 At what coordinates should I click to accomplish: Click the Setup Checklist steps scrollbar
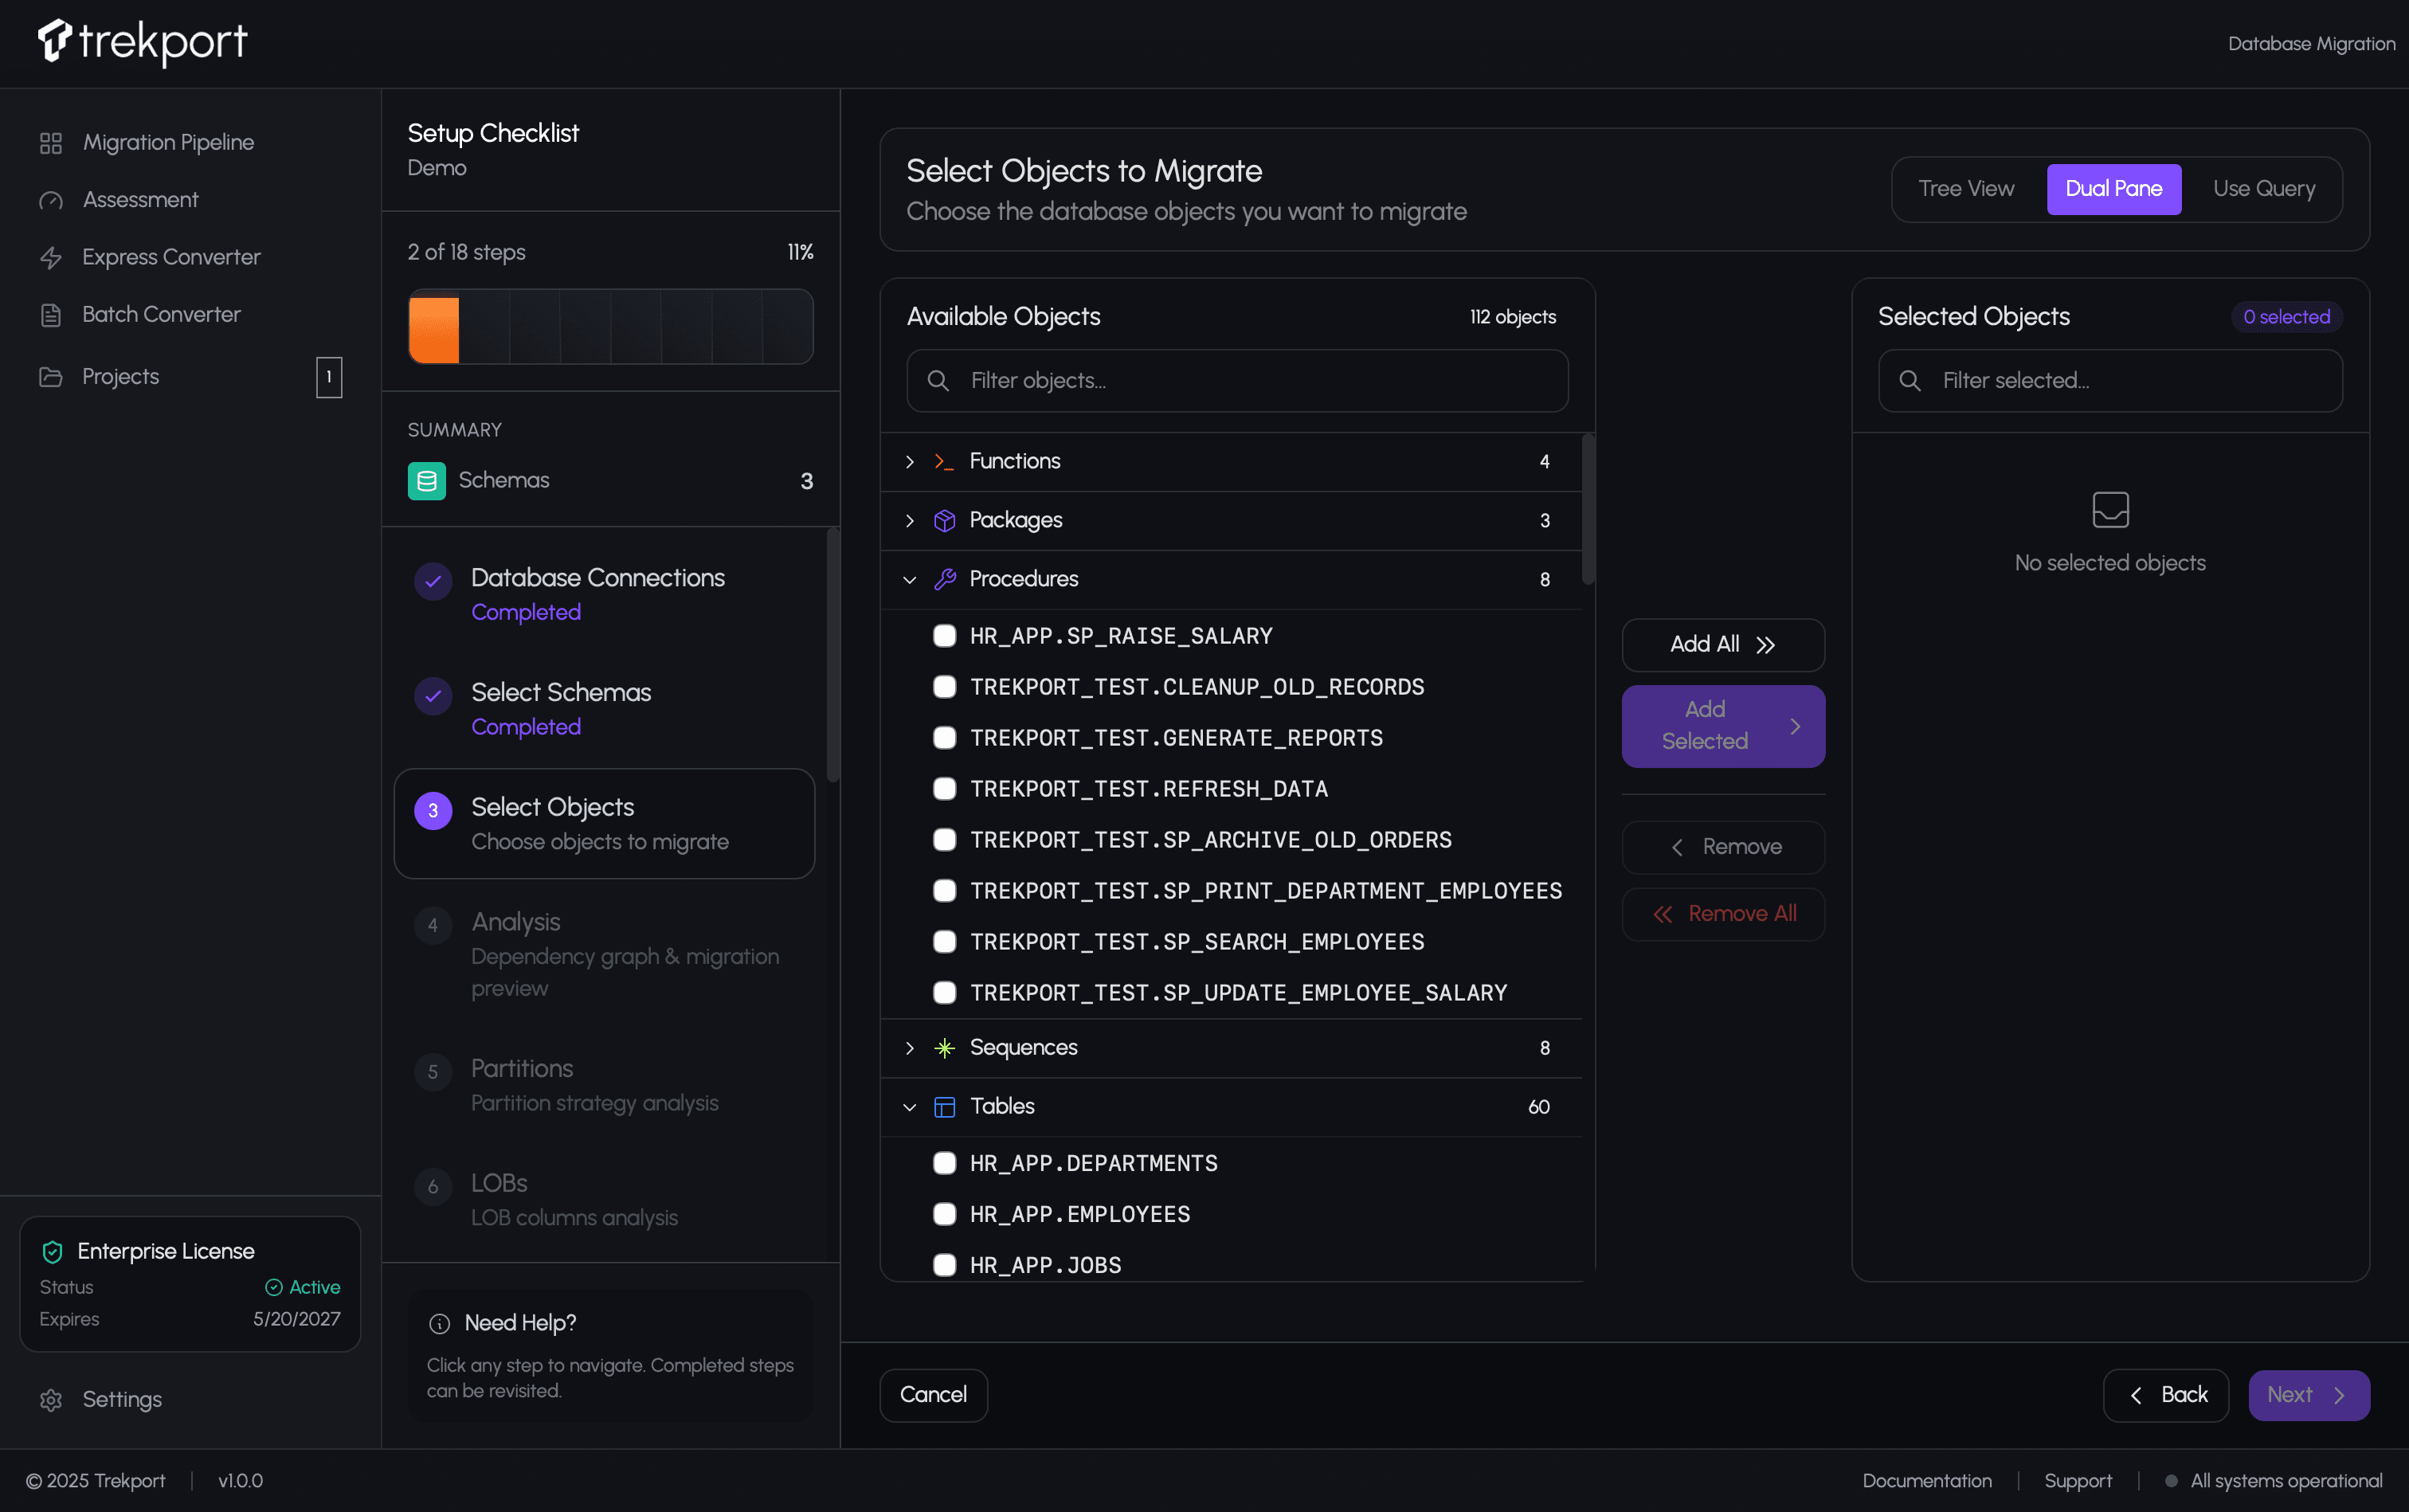(x=832, y=656)
